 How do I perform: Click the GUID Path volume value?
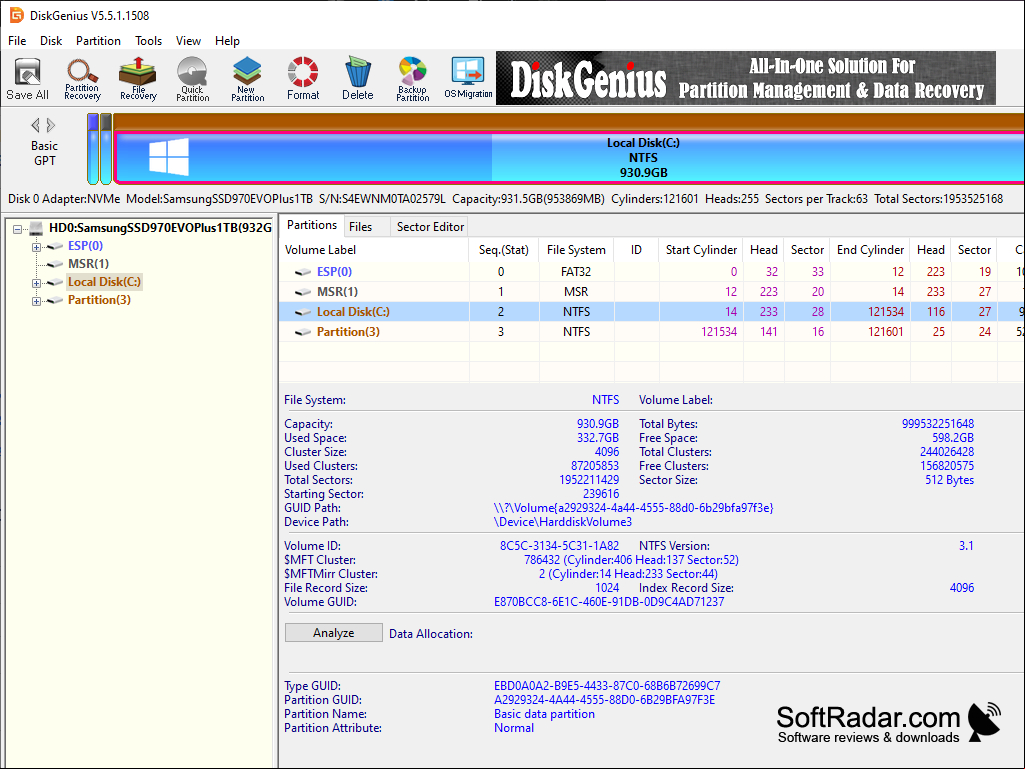633,508
